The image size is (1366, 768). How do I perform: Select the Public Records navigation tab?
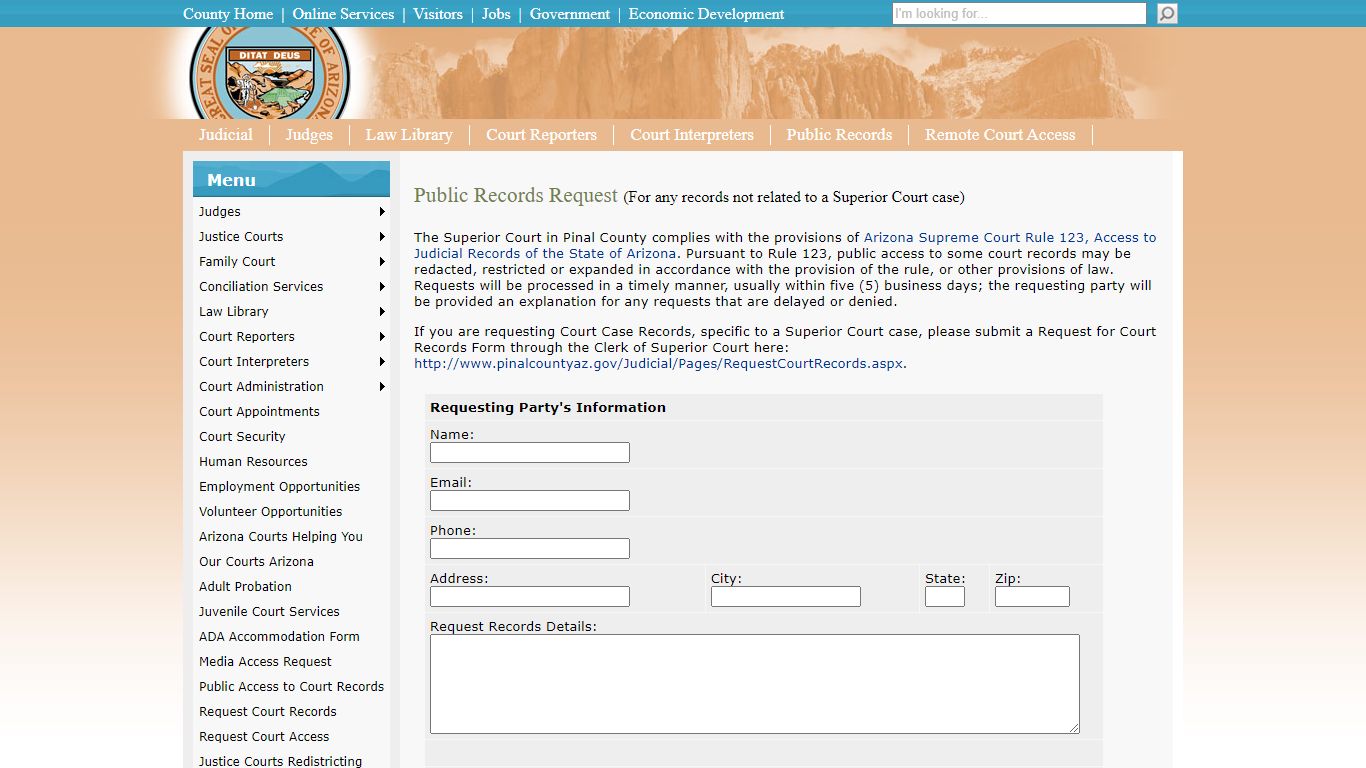coord(839,135)
